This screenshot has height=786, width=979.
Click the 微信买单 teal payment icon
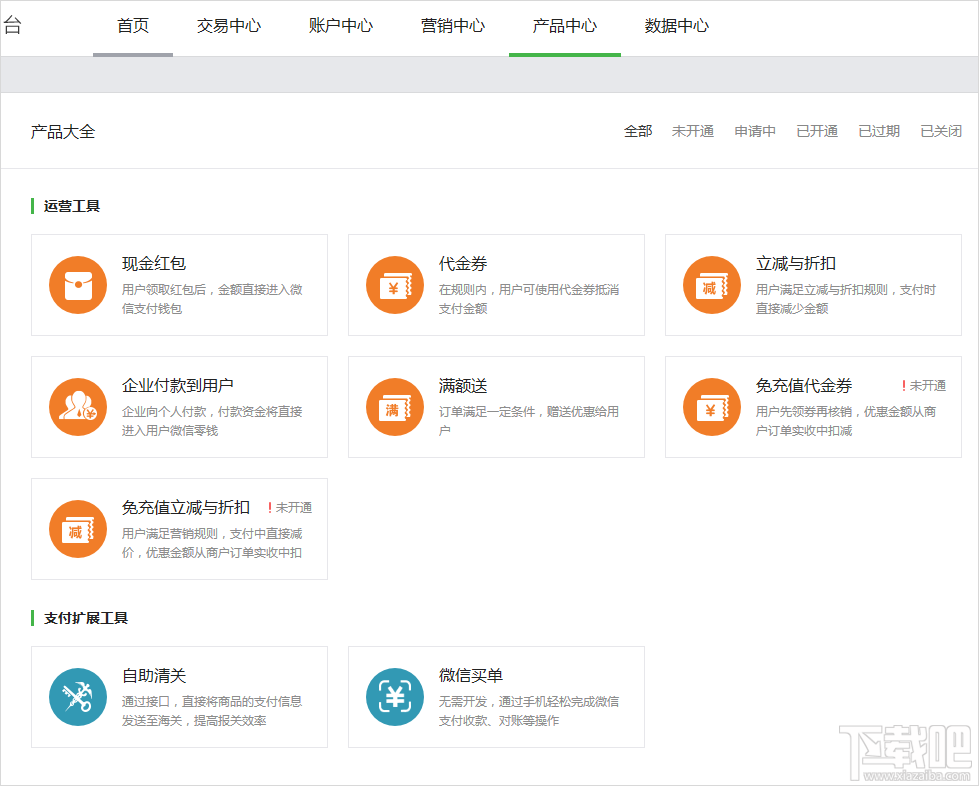click(394, 697)
